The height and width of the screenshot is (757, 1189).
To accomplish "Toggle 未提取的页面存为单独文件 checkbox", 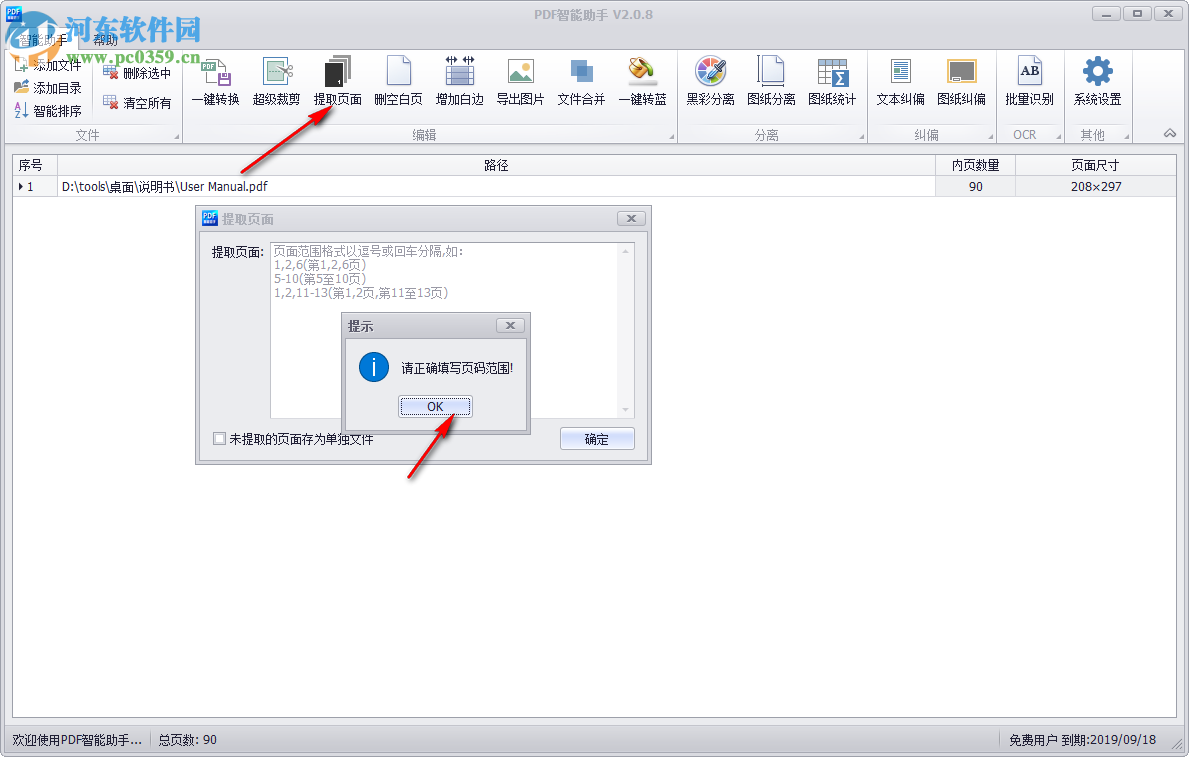I will tap(219, 438).
